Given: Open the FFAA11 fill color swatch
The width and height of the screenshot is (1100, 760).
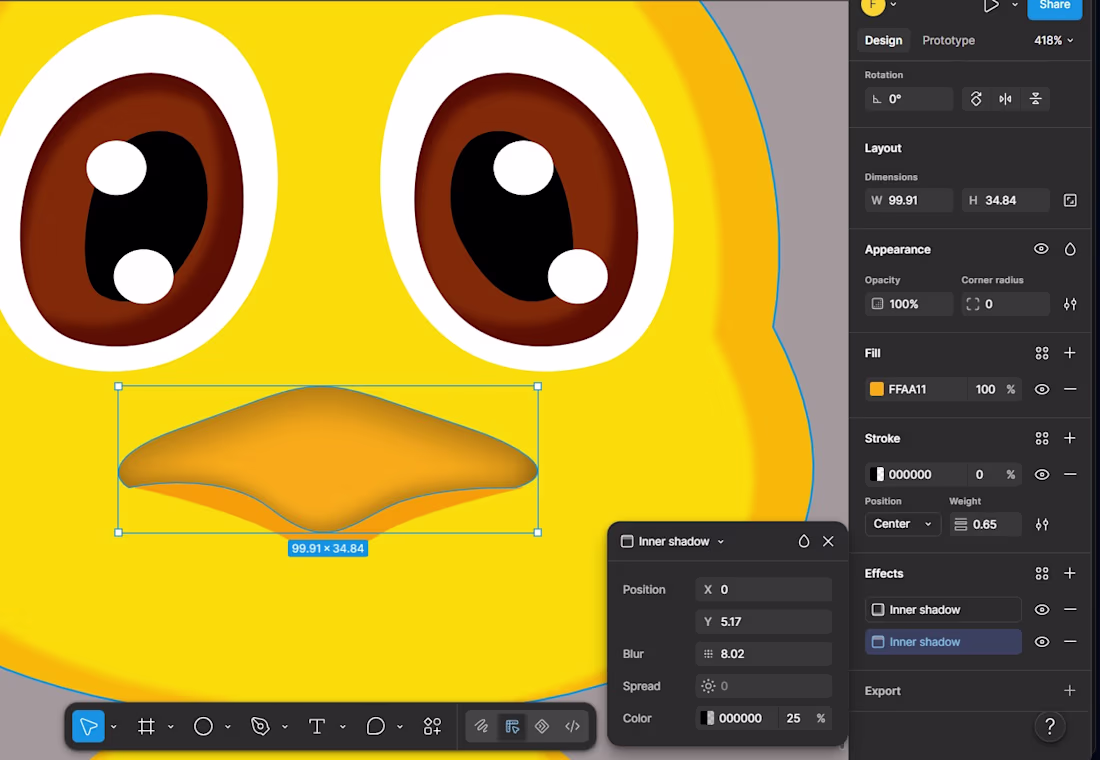Looking at the screenshot, I should (877, 389).
